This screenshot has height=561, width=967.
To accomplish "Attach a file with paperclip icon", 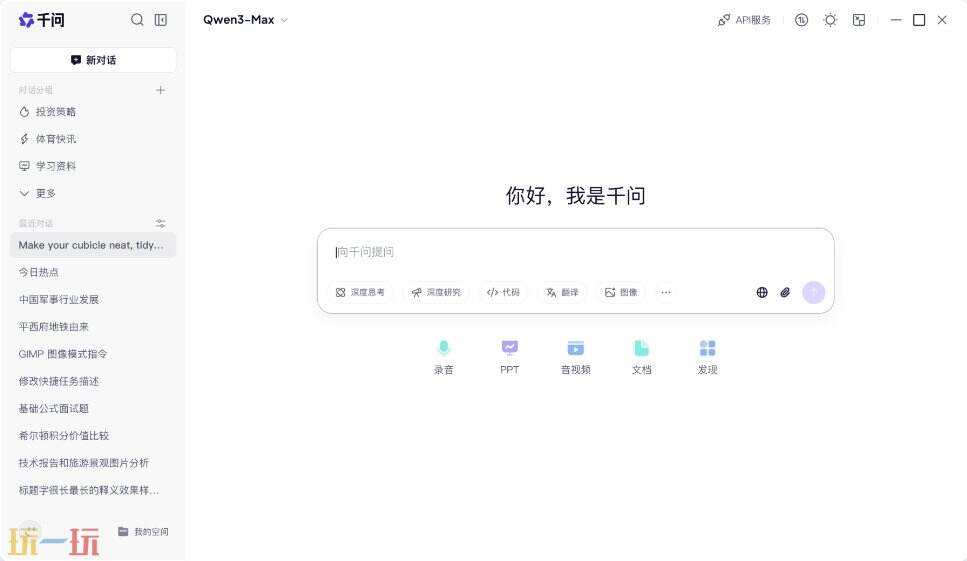I will (x=785, y=292).
